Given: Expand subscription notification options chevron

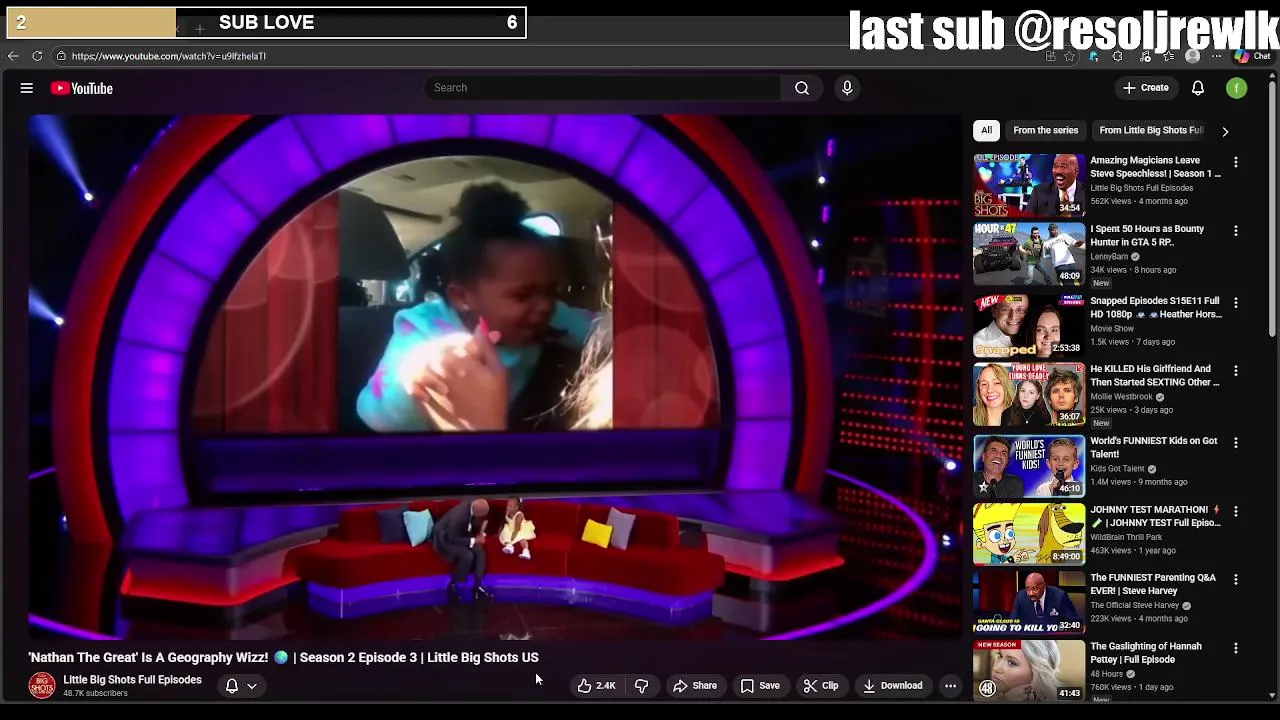Looking at the screenshot, I should click(x=252, y=686).
